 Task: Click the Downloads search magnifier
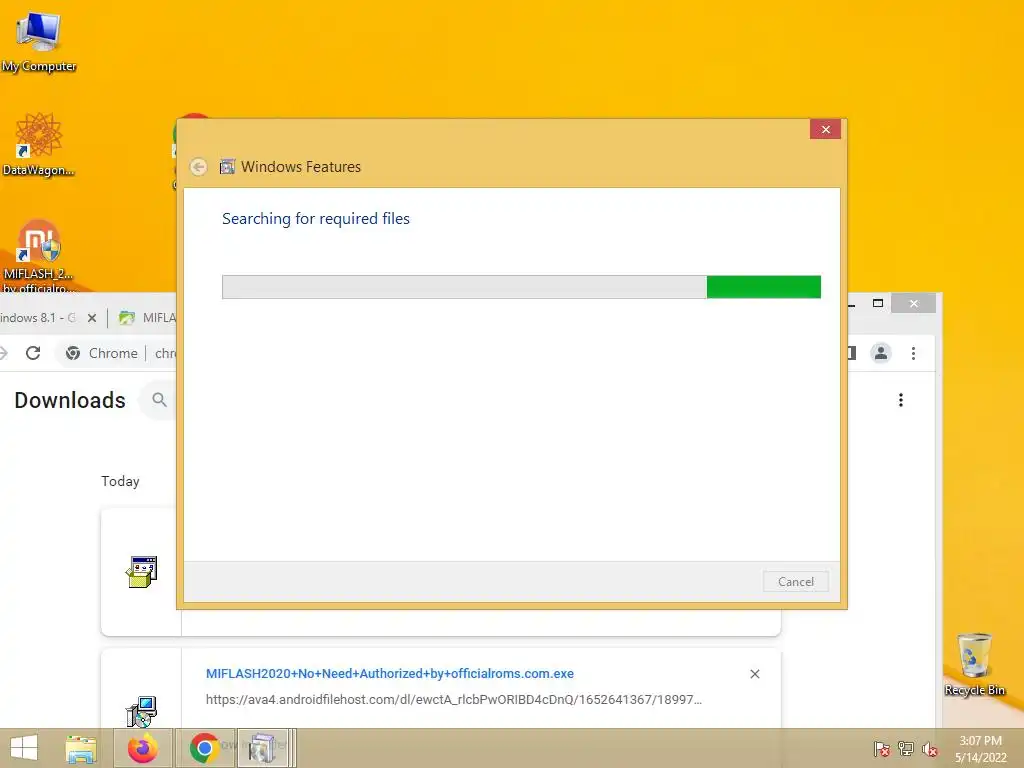pyautogui.click(x=159, y=399)
